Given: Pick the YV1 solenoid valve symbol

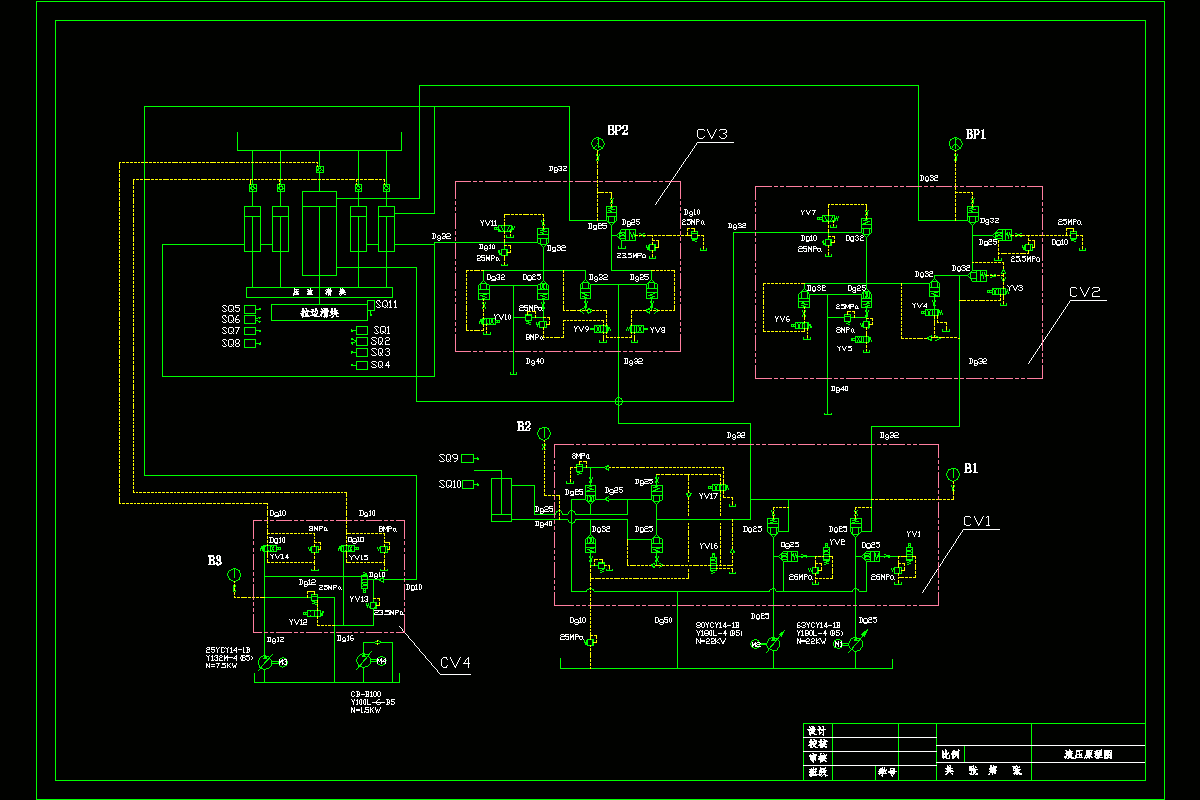Looking at the screenshot, I should [910, 552].
